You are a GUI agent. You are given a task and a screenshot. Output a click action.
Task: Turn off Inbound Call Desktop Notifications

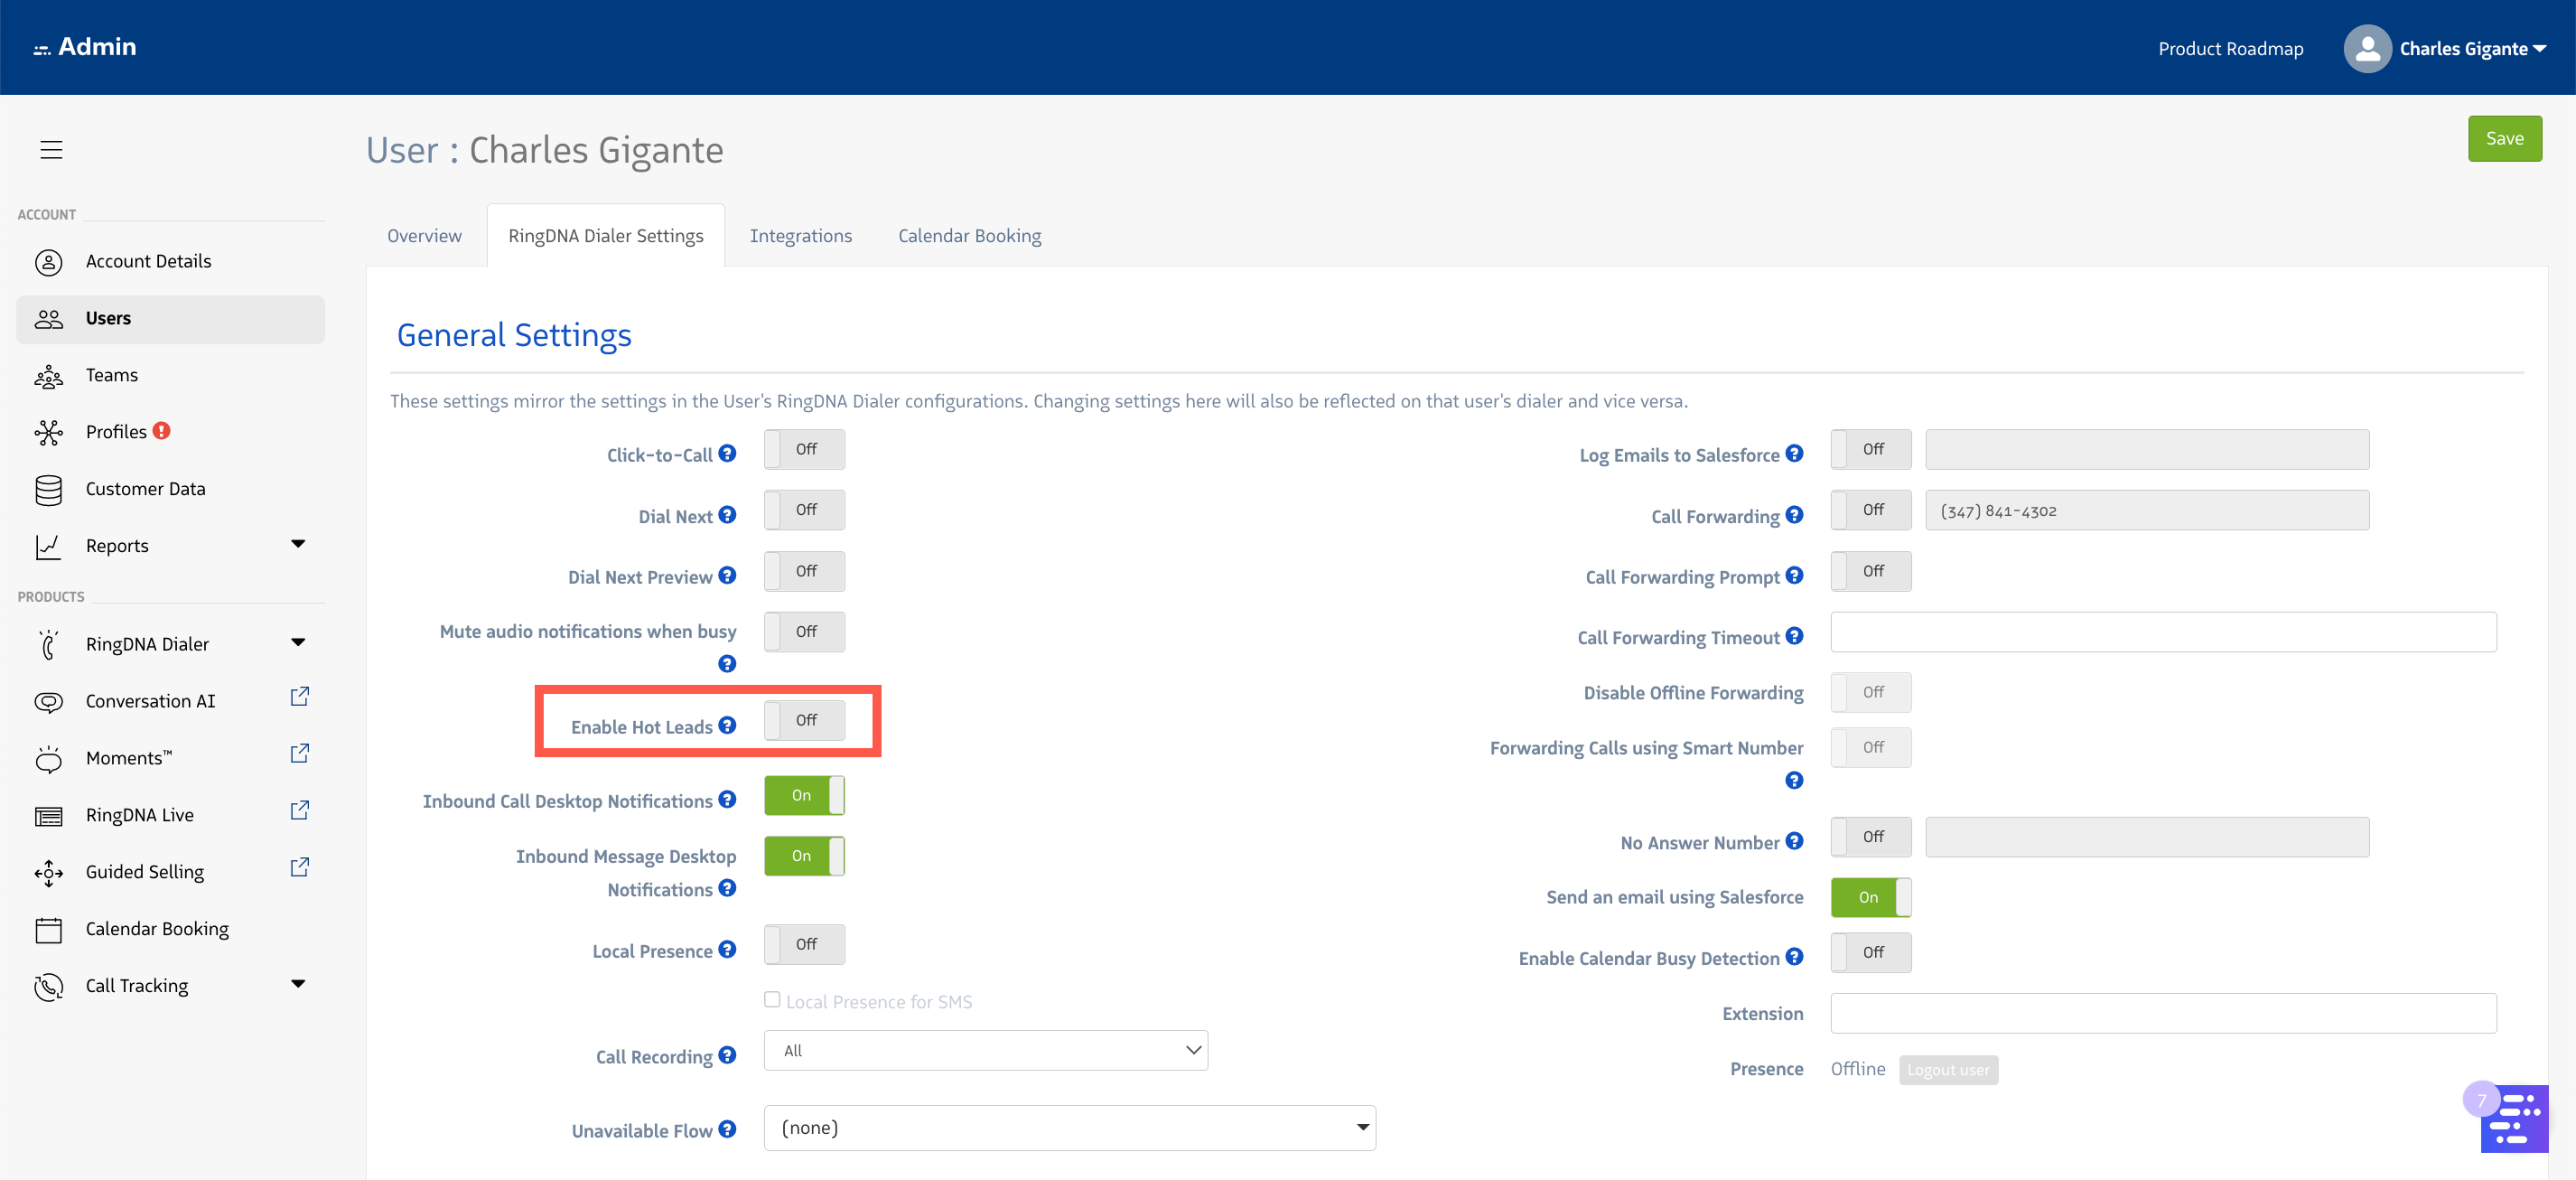(x=804, y=796)
